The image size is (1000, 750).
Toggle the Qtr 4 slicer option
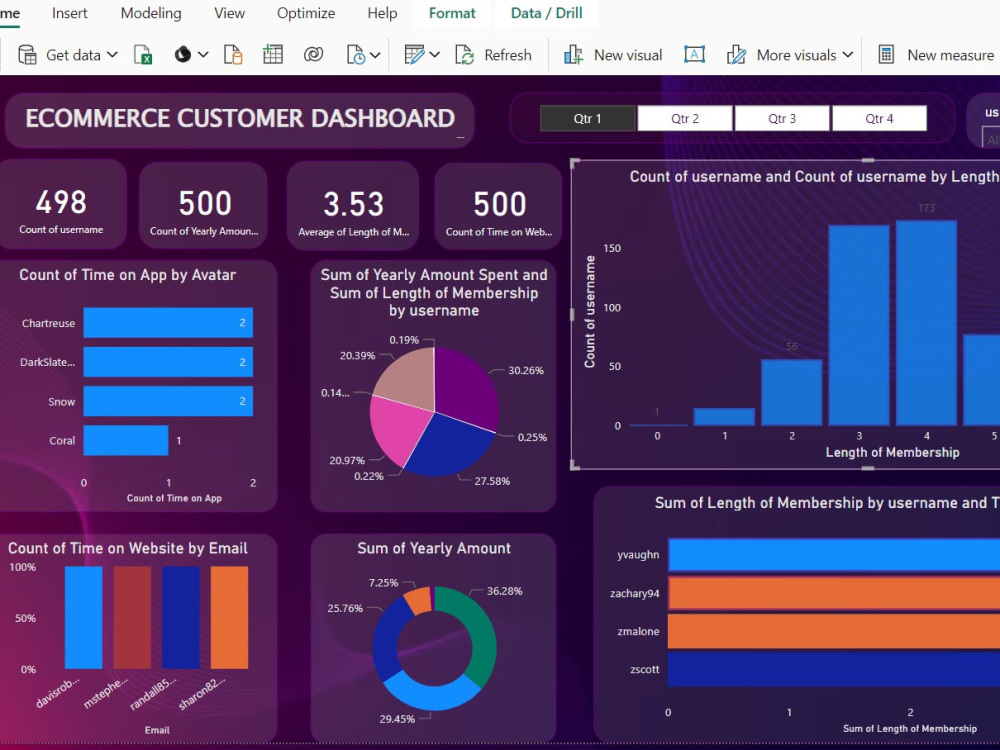click(x=879, y=117)
